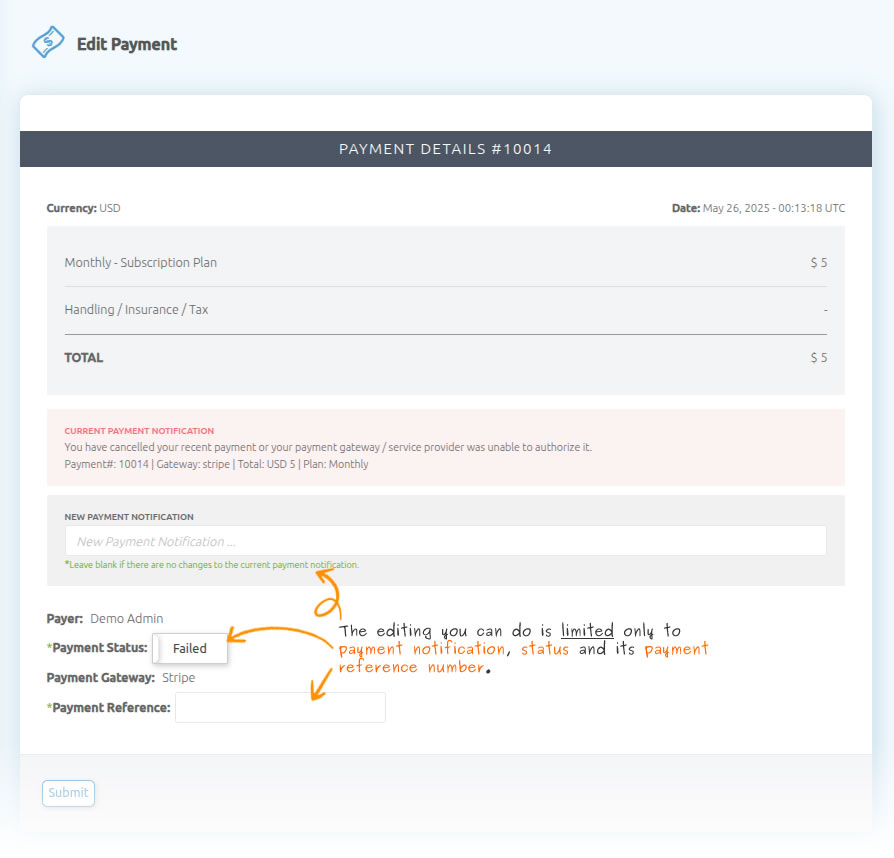Click the Payment Gateway: Stripe text

(121, 678)
